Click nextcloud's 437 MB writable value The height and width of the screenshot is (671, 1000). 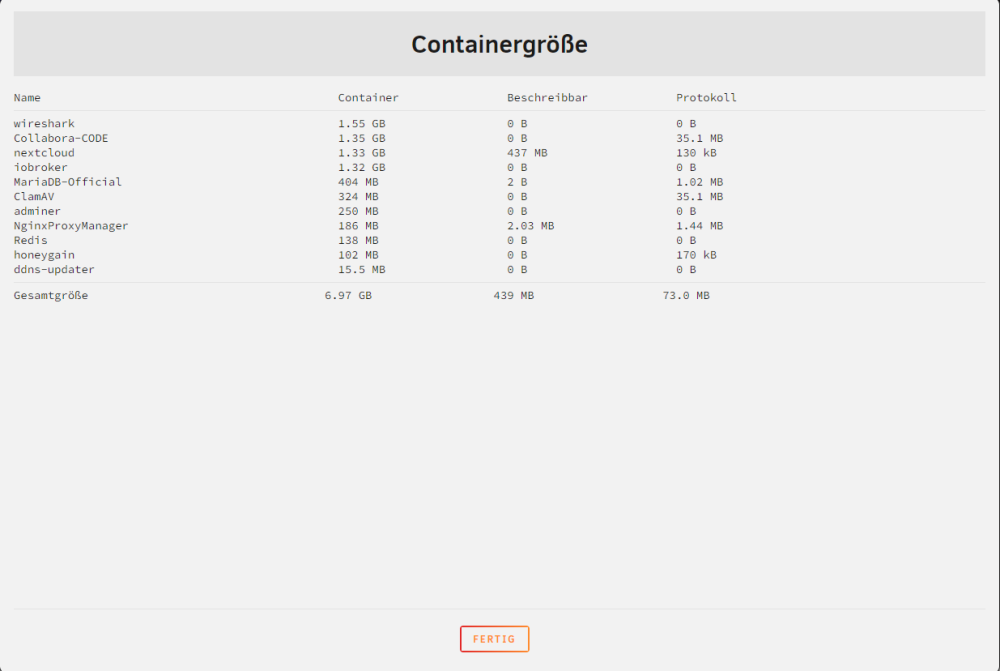click(x=527, y=153)
